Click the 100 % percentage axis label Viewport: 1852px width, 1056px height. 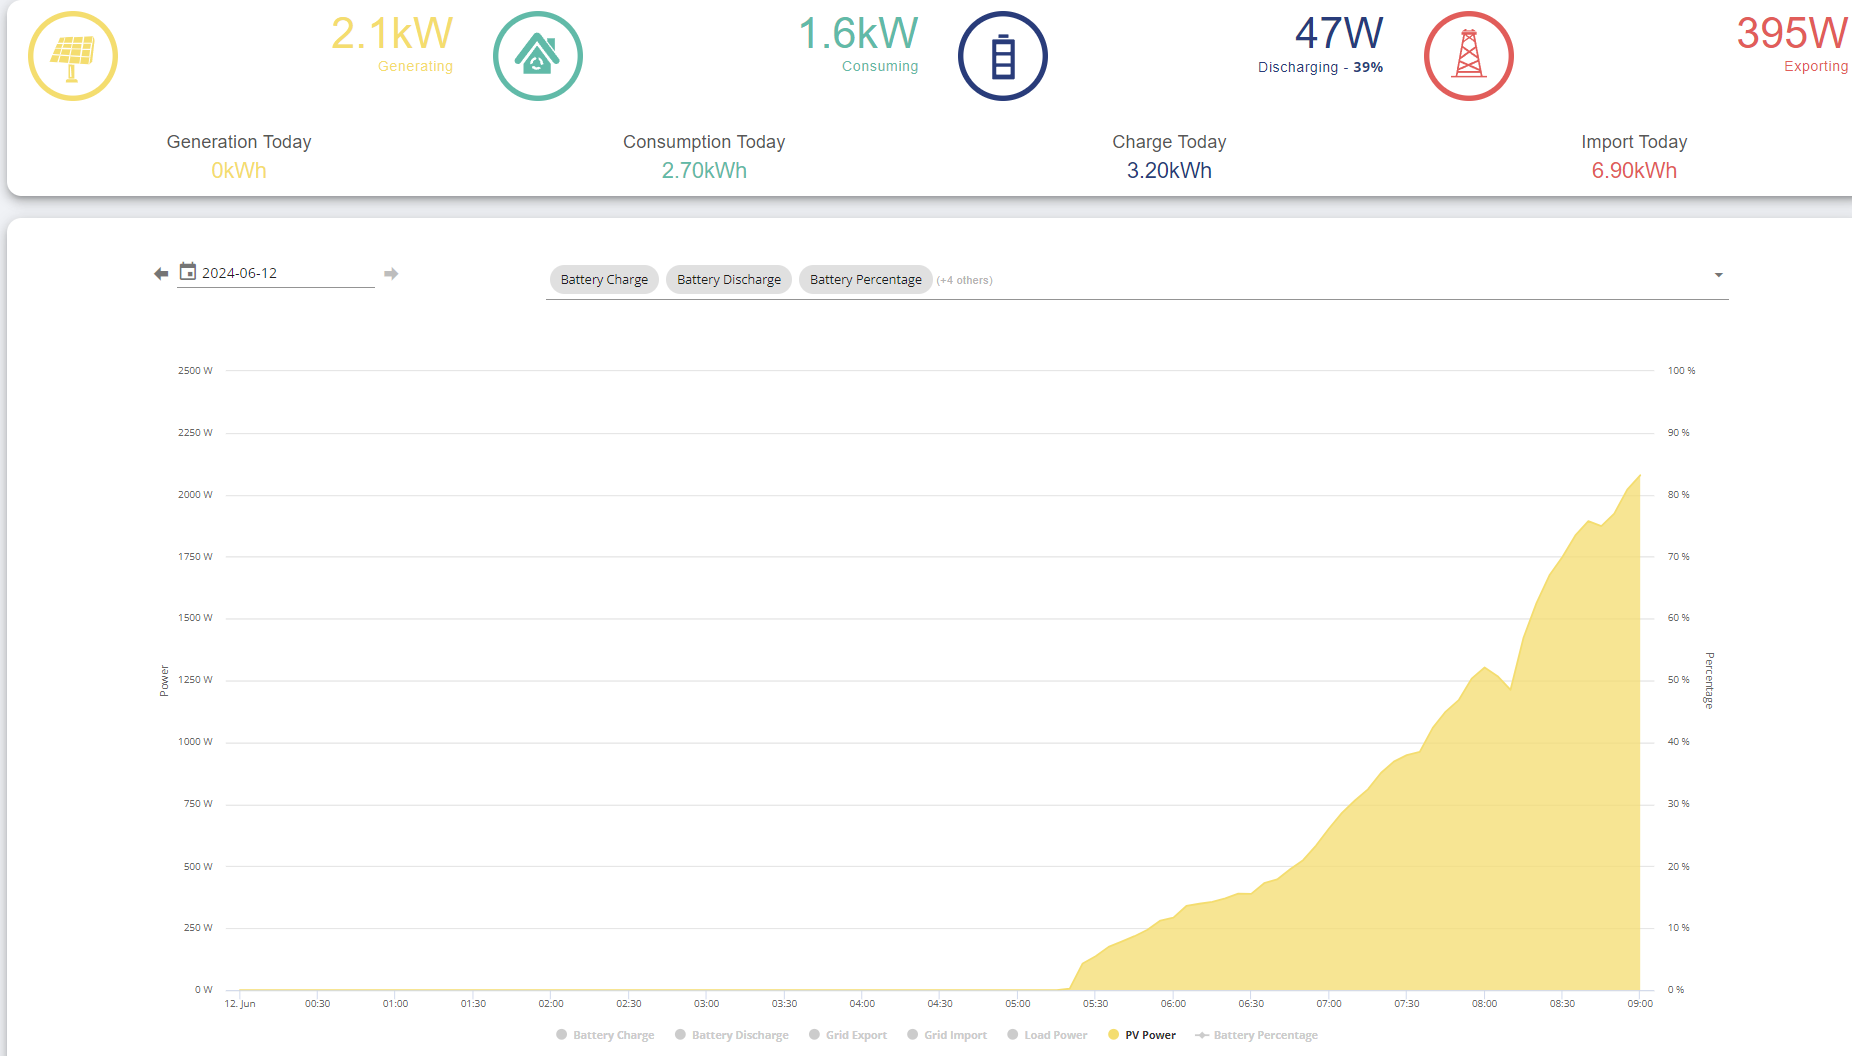(1681, 371)
